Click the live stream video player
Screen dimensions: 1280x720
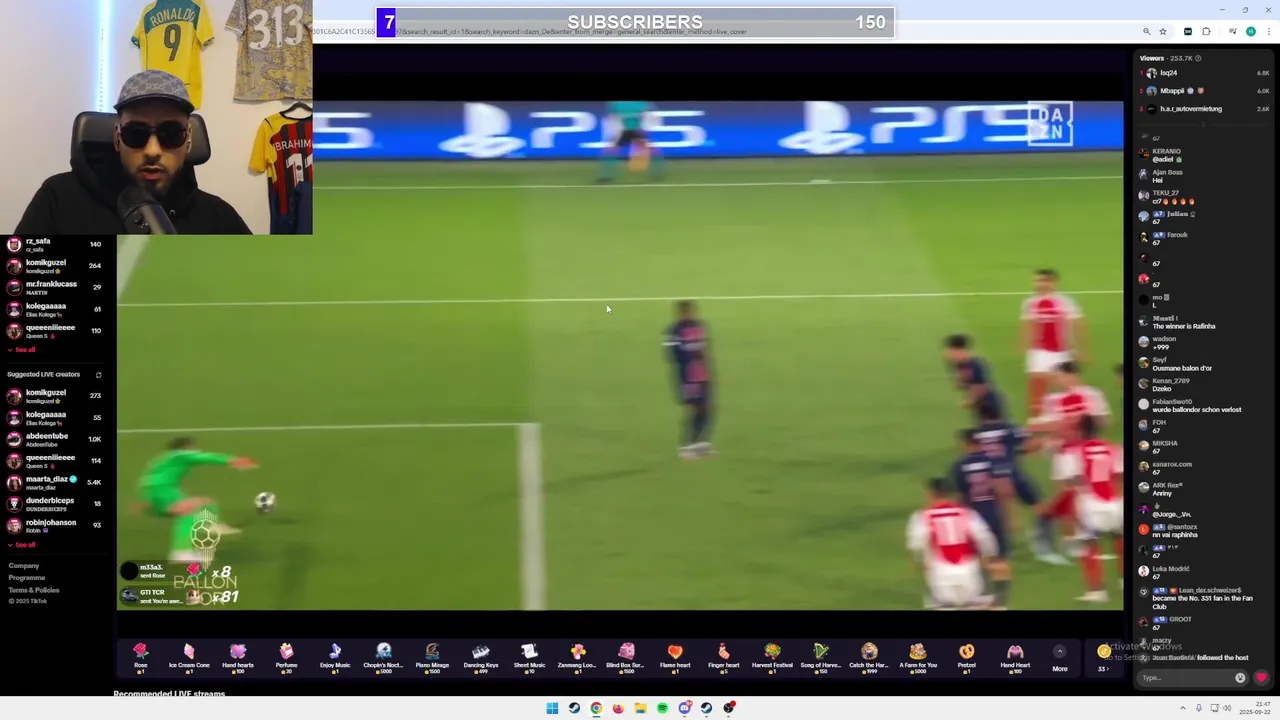[x=620, y=355]
